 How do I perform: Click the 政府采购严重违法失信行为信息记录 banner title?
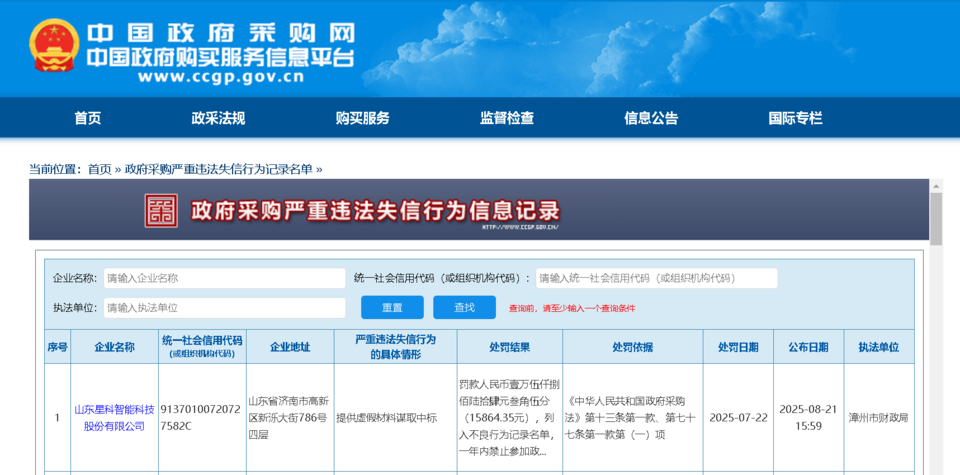375,211
